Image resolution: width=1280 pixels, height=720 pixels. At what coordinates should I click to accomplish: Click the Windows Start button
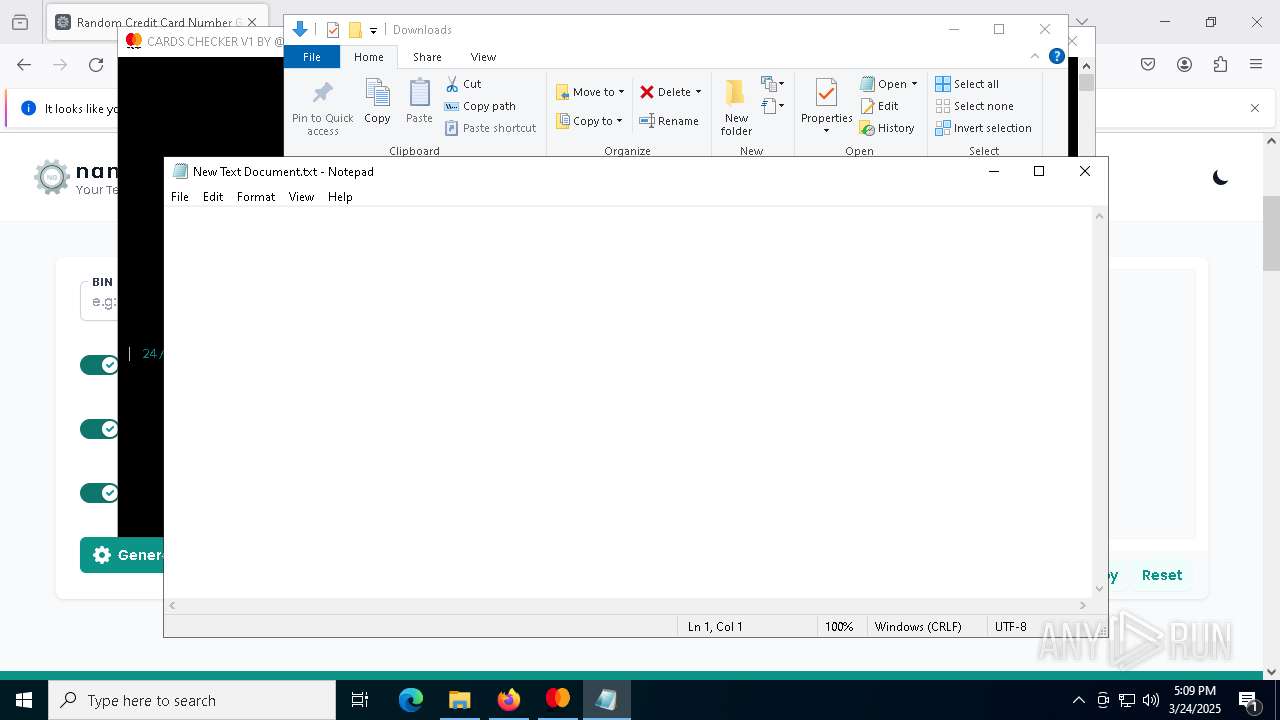[x=24, y=700]
